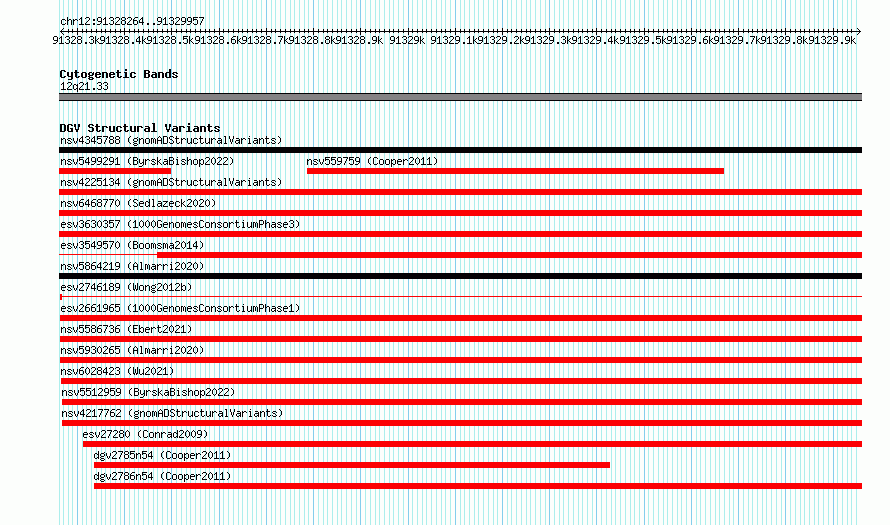
Task: Select the red bar under nsv5586736
Action: coord(460,339)
